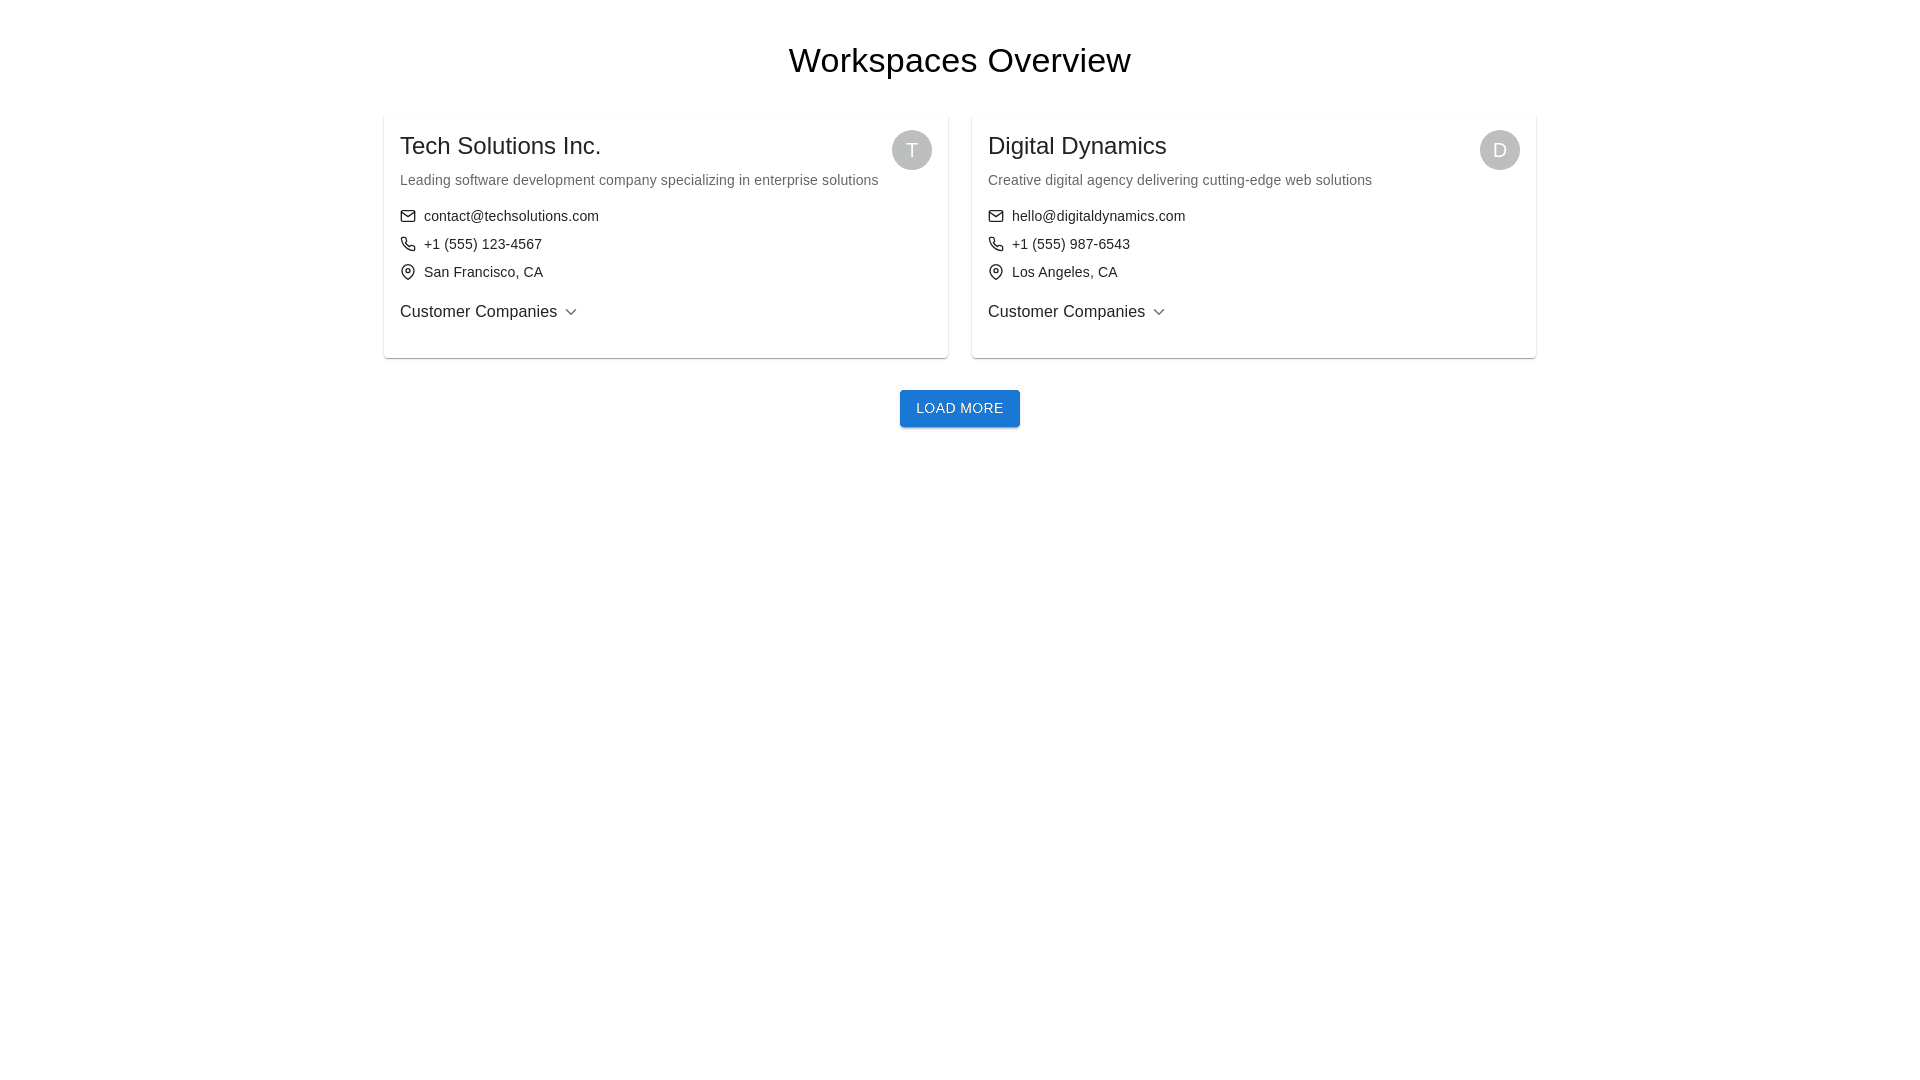Expand Customer Companies under Digital Dynamics
The height and width of the screenshot is (1080, 1920).
click(1067, 312)
